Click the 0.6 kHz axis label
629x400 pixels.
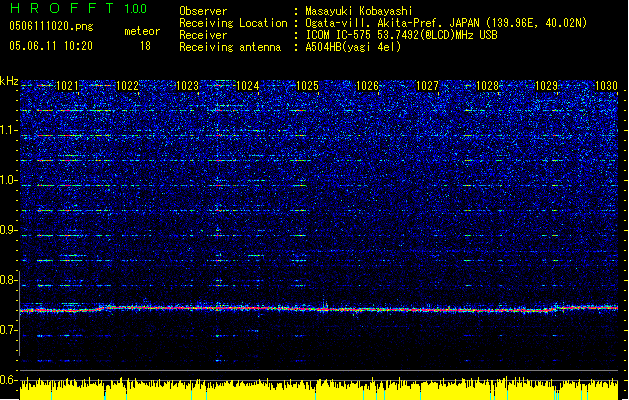tap(8, 380)
